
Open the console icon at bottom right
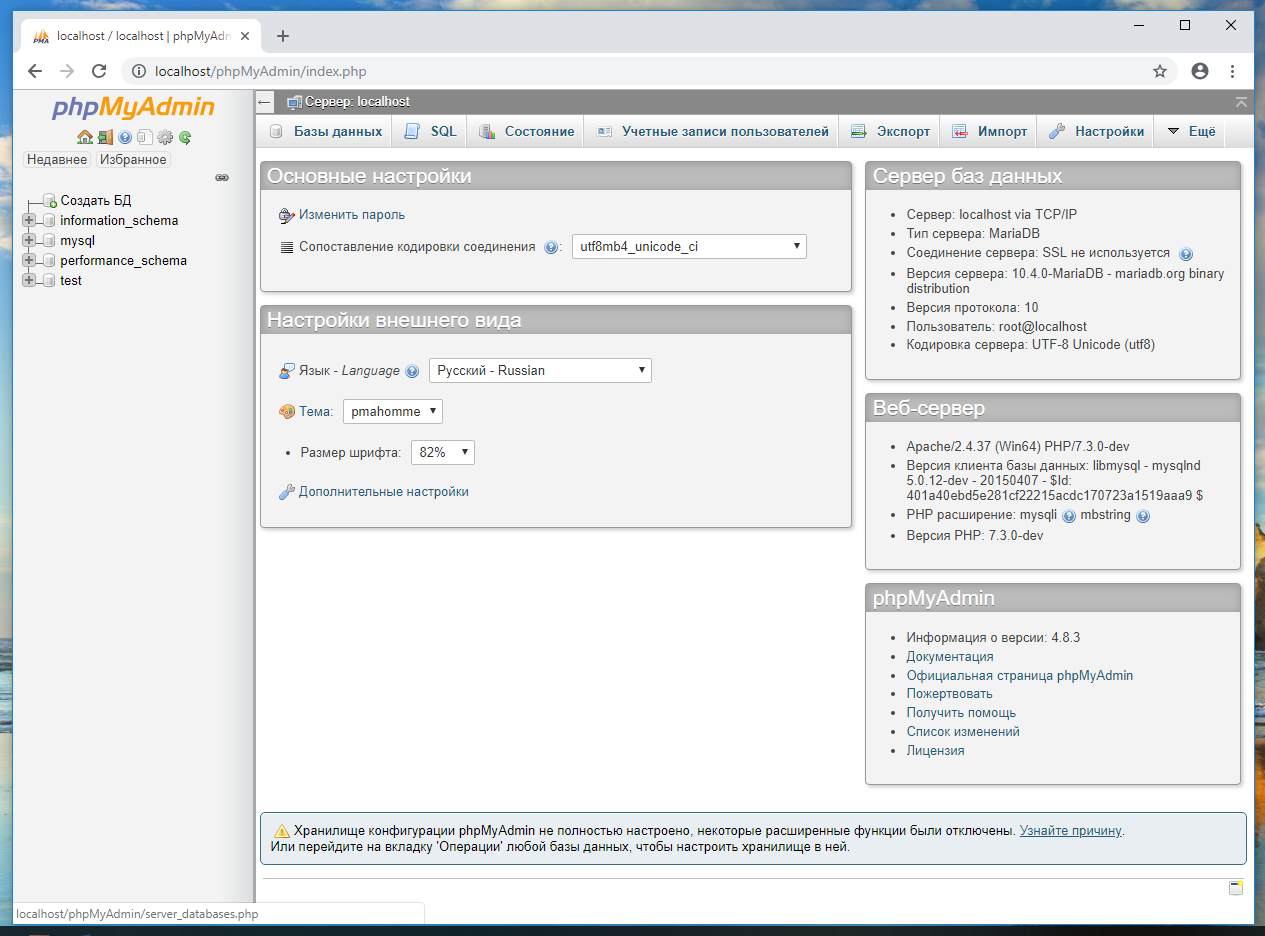1236,888
